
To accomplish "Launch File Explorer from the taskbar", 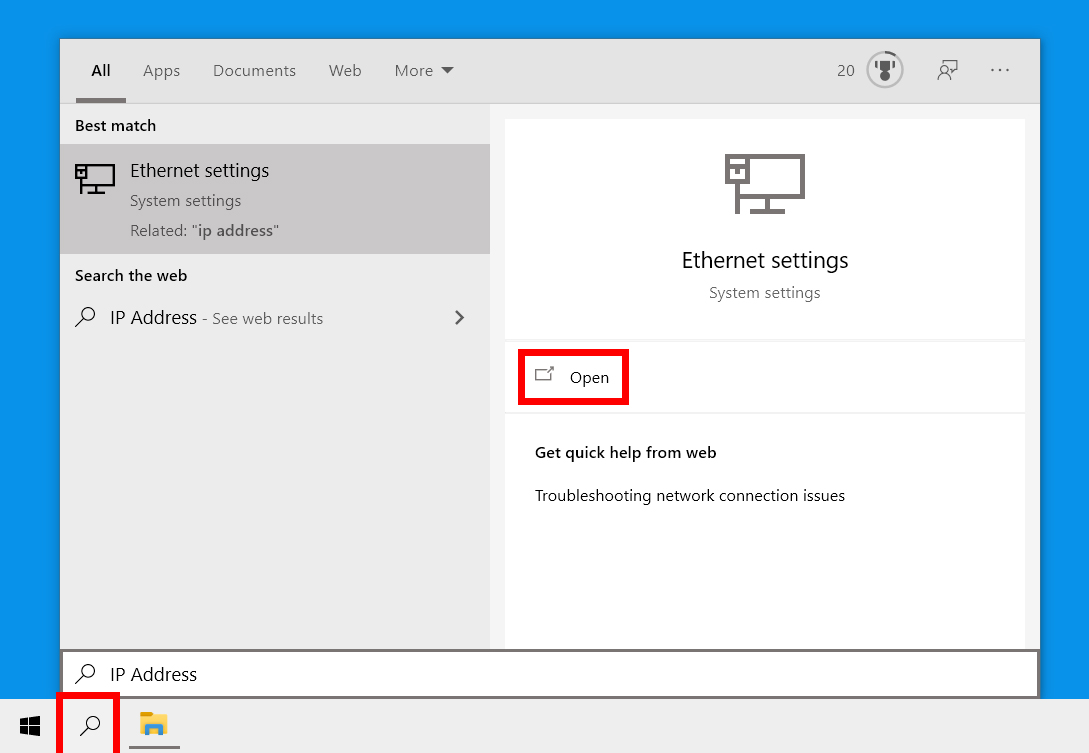I will (154, 725).
